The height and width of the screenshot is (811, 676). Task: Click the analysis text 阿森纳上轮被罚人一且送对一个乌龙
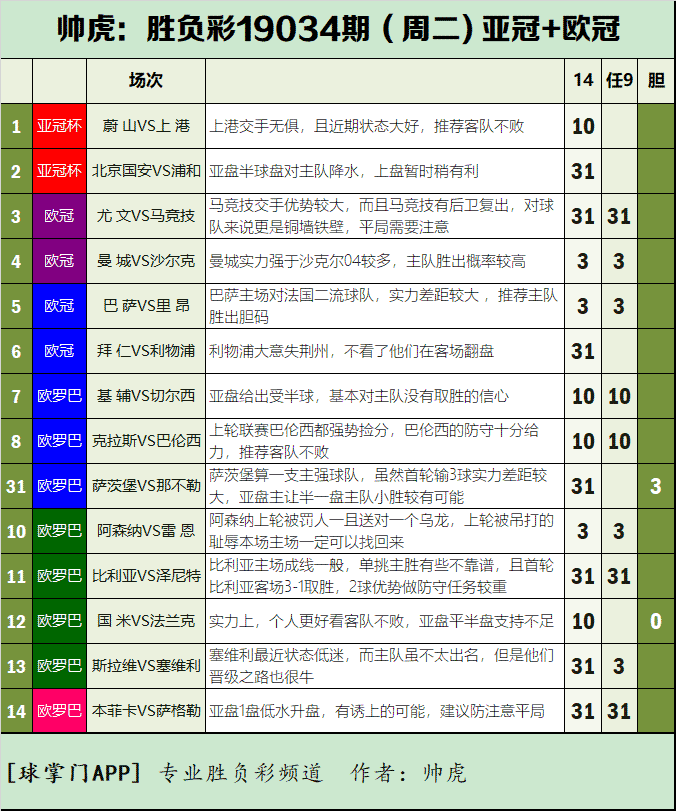pos(328,520)
